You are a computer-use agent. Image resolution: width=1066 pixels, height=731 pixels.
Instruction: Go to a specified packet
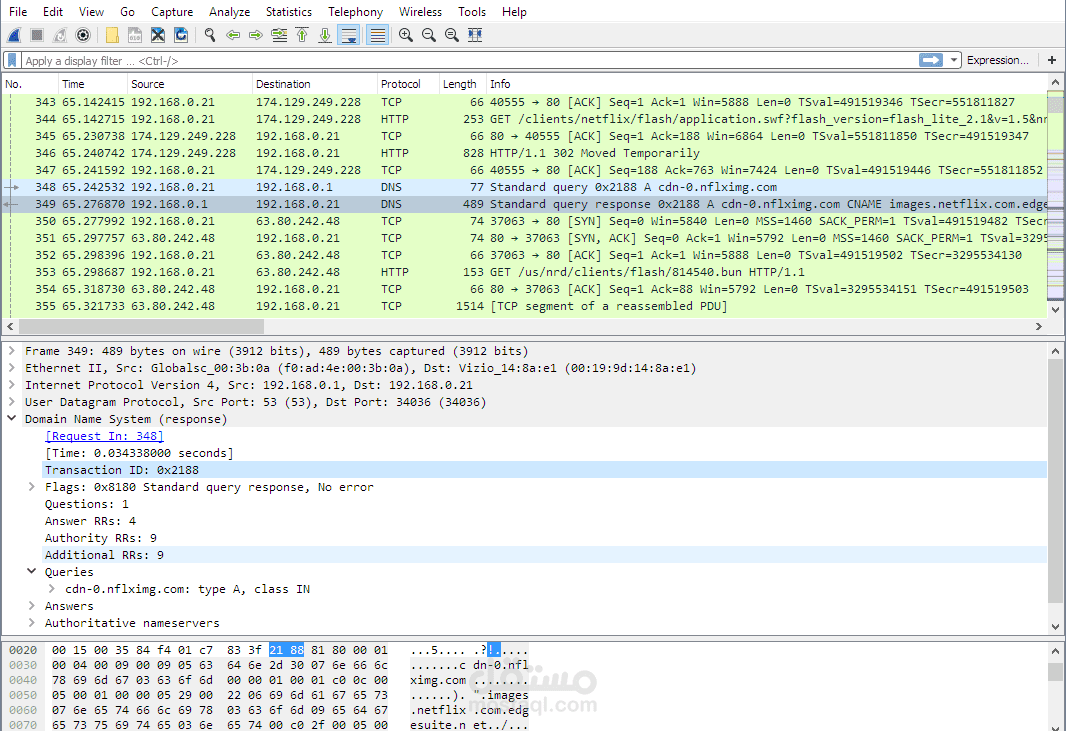279,35
